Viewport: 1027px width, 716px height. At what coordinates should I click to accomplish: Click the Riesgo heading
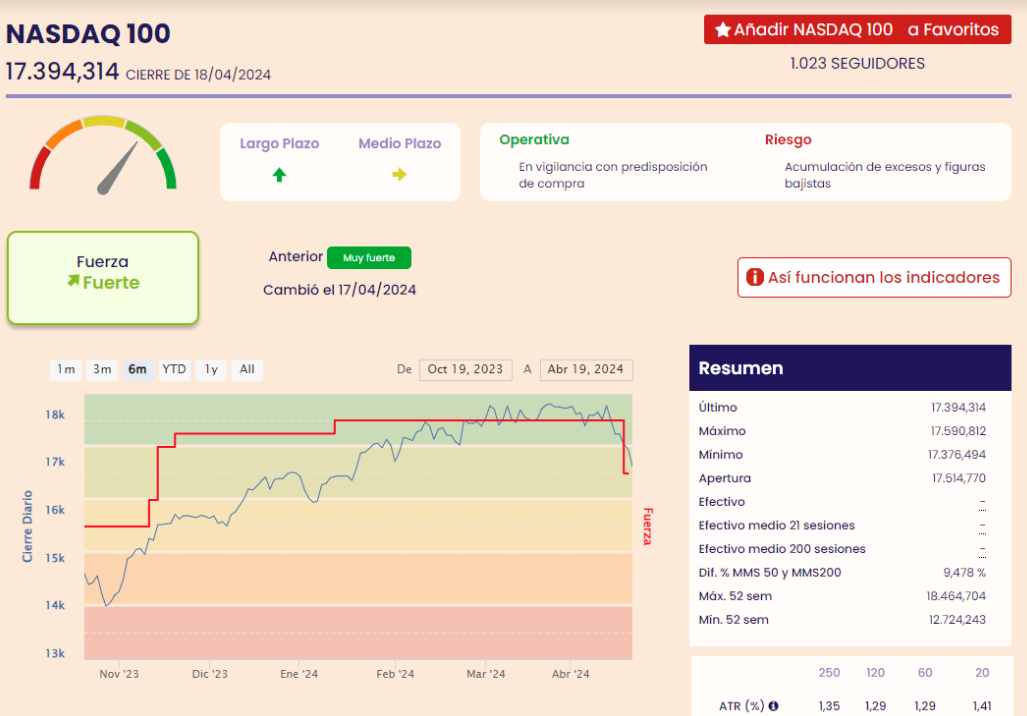pyautogui.click(x=788, y=140)
